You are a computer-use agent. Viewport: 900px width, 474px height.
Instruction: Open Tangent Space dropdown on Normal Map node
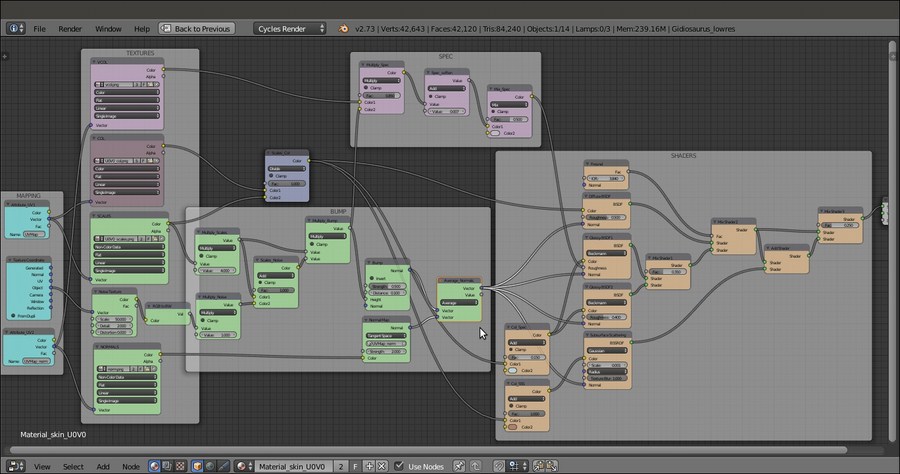click(386, 336)
